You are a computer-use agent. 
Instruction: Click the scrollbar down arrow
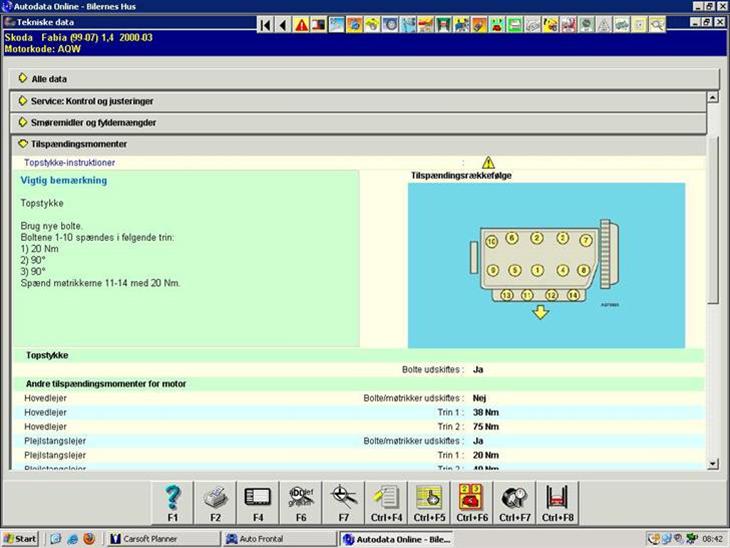712,463
